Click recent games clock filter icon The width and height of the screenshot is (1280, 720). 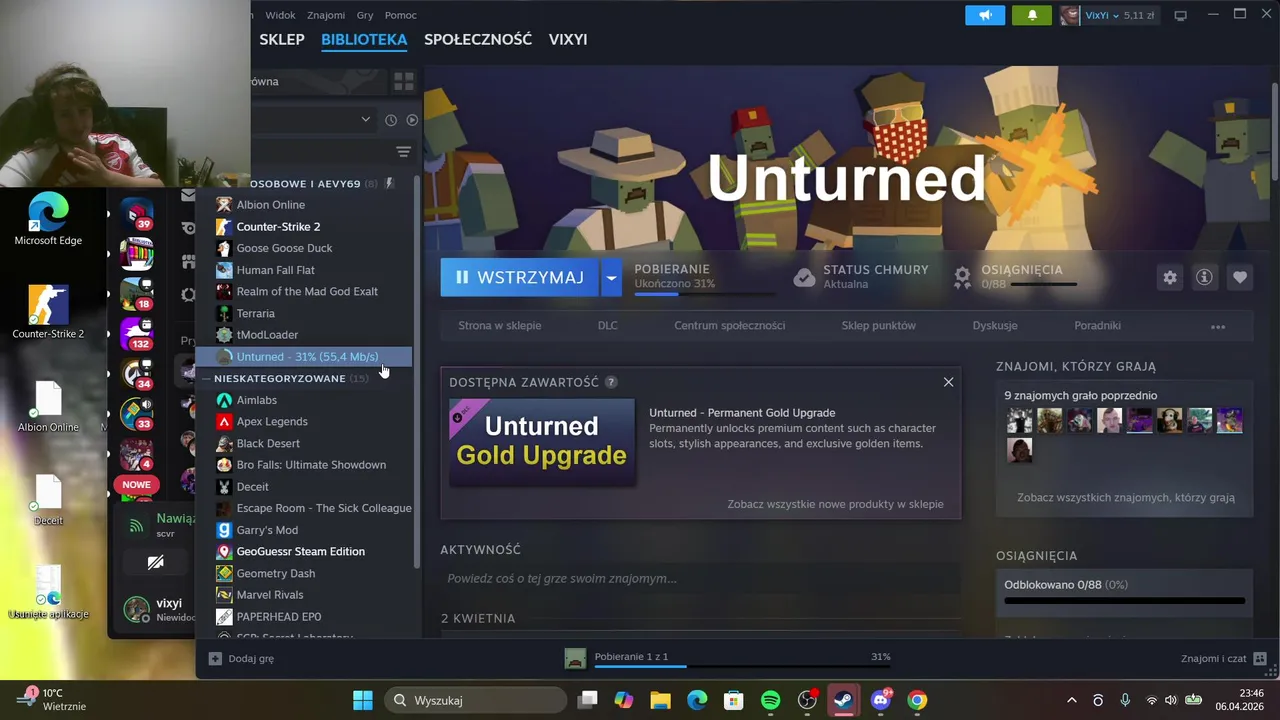pos(391,120)
